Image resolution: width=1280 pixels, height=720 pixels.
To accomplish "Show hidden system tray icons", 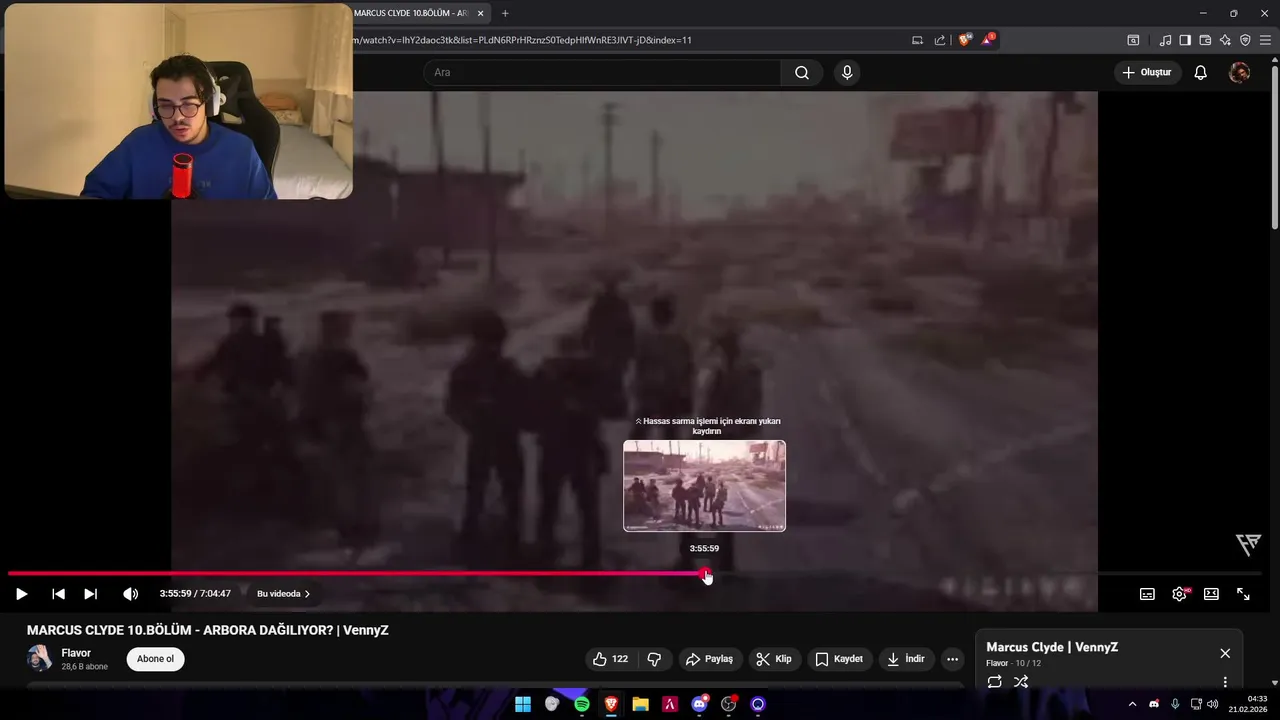I will tap(1132, 704).
